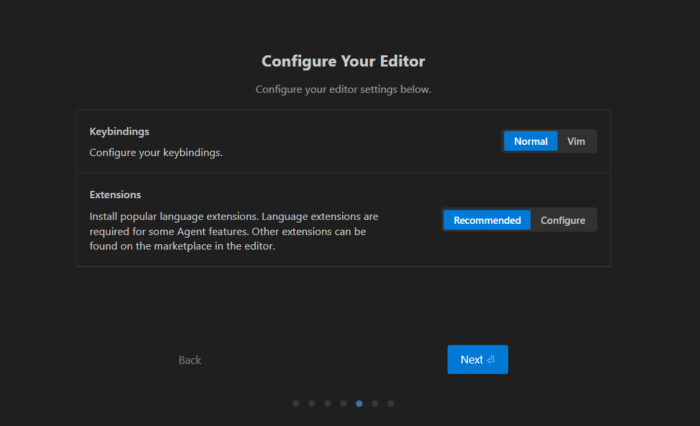700x426 pixels.
Task: Click the Configure Your Editor heading
Action: click(x=343, y=61)
